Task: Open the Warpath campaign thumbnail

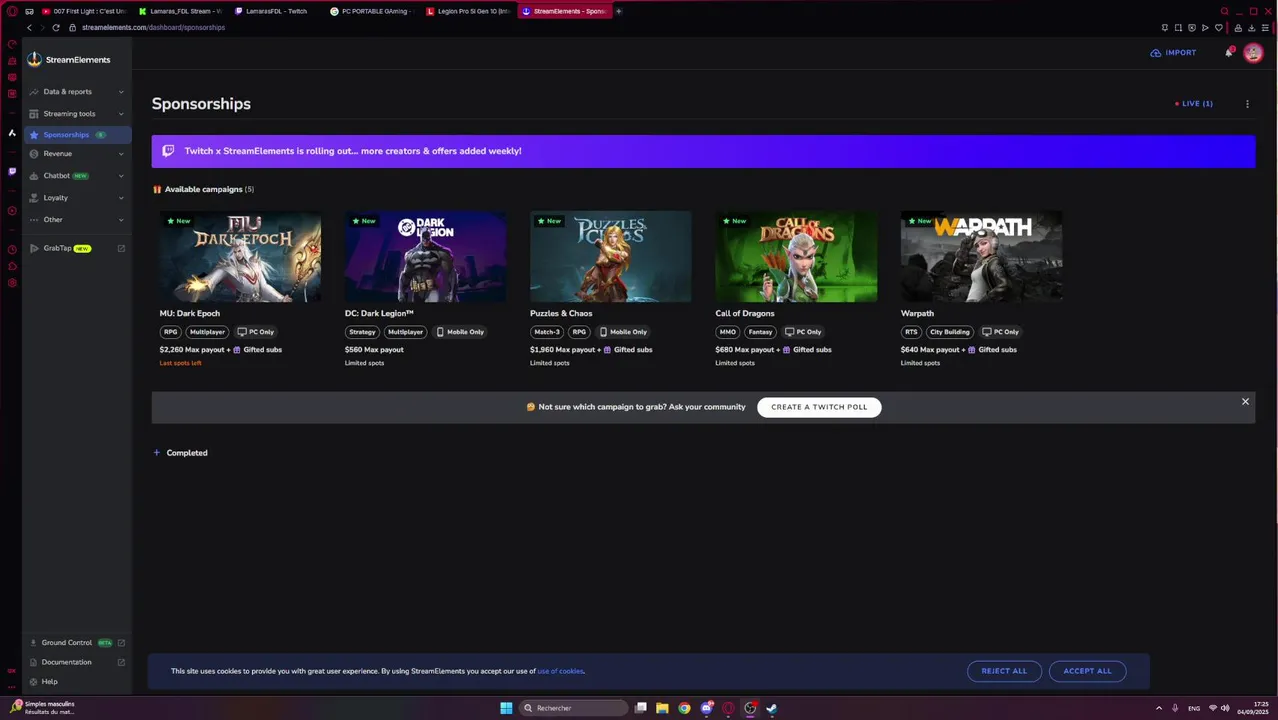Action: pyautogui.click(x=981, y=256)
